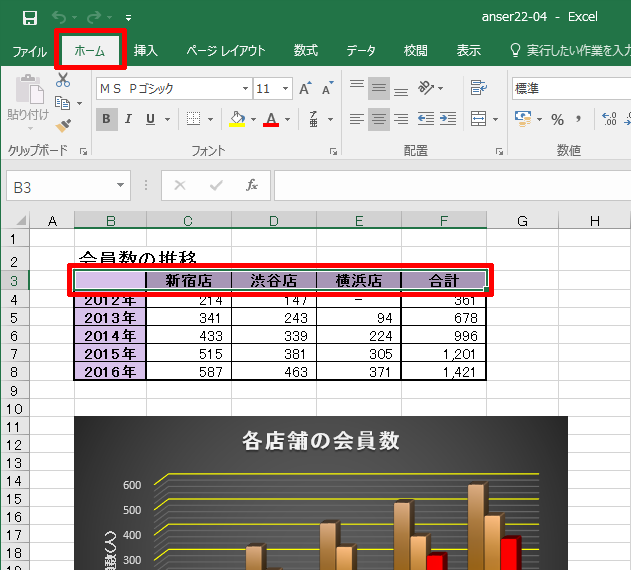Align text right
Screen dimensions: 631x570
[x=401, y=119]
